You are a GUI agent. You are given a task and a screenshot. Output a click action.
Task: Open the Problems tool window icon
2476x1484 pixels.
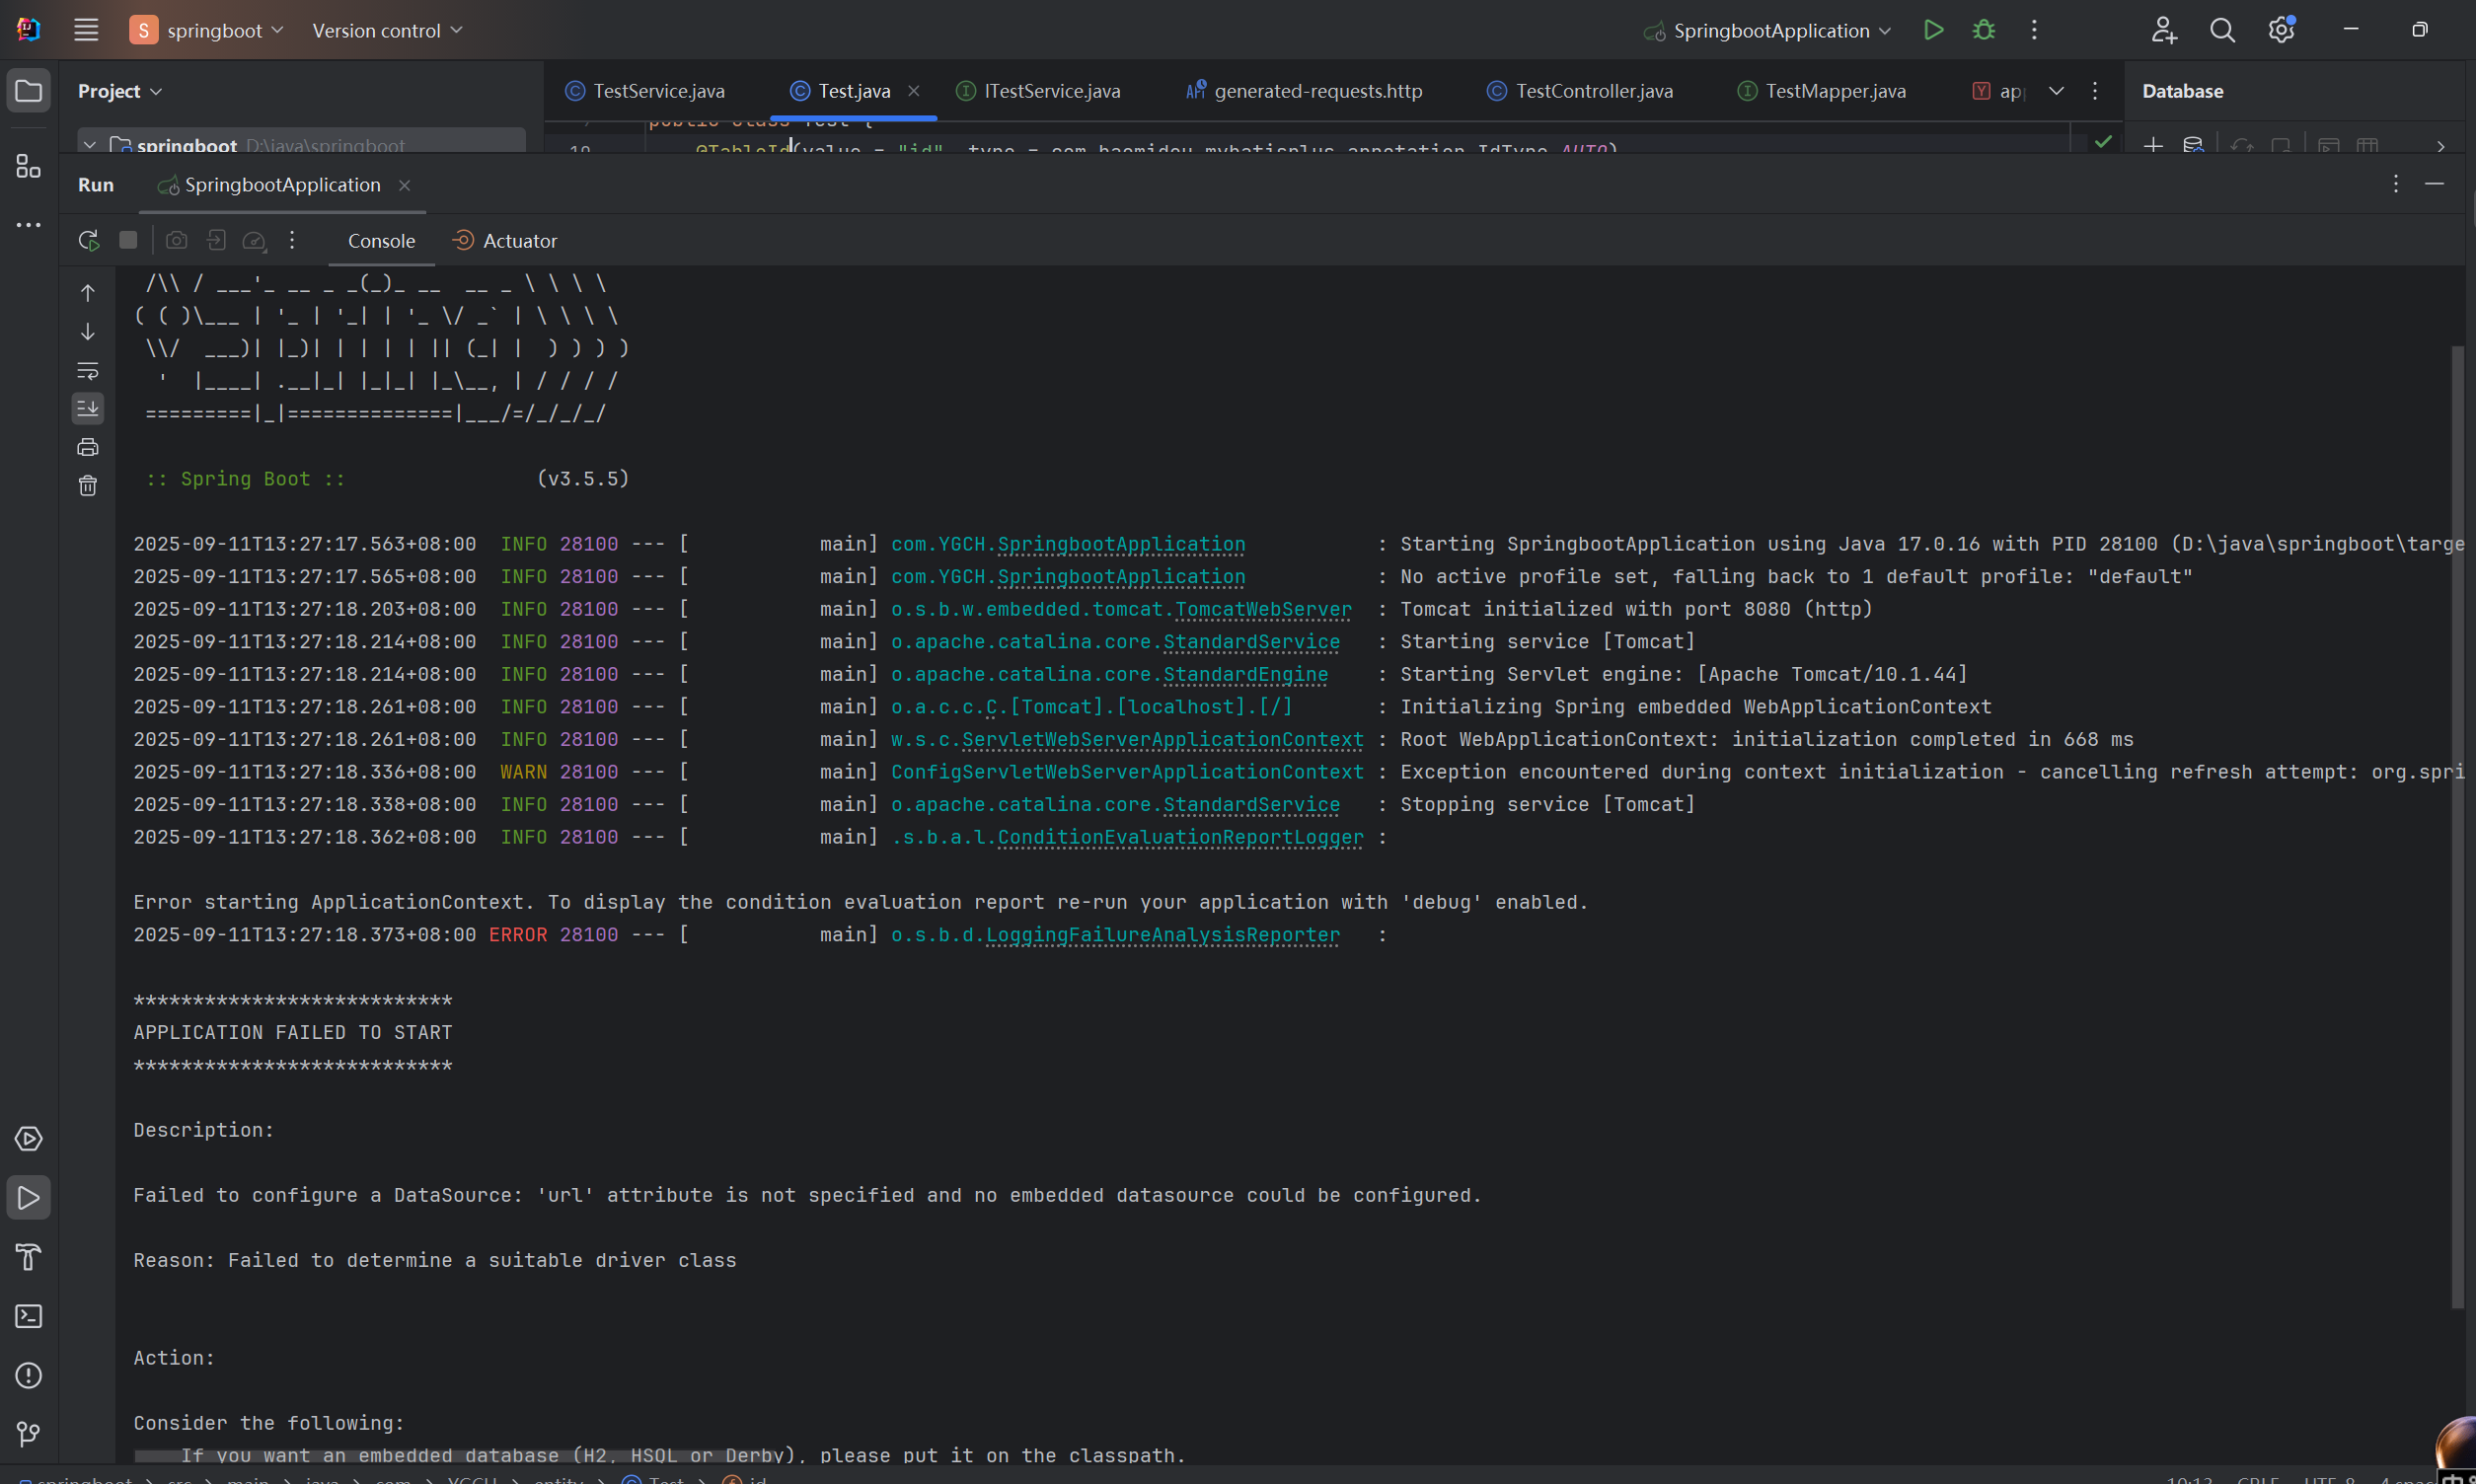(28, 1375)
